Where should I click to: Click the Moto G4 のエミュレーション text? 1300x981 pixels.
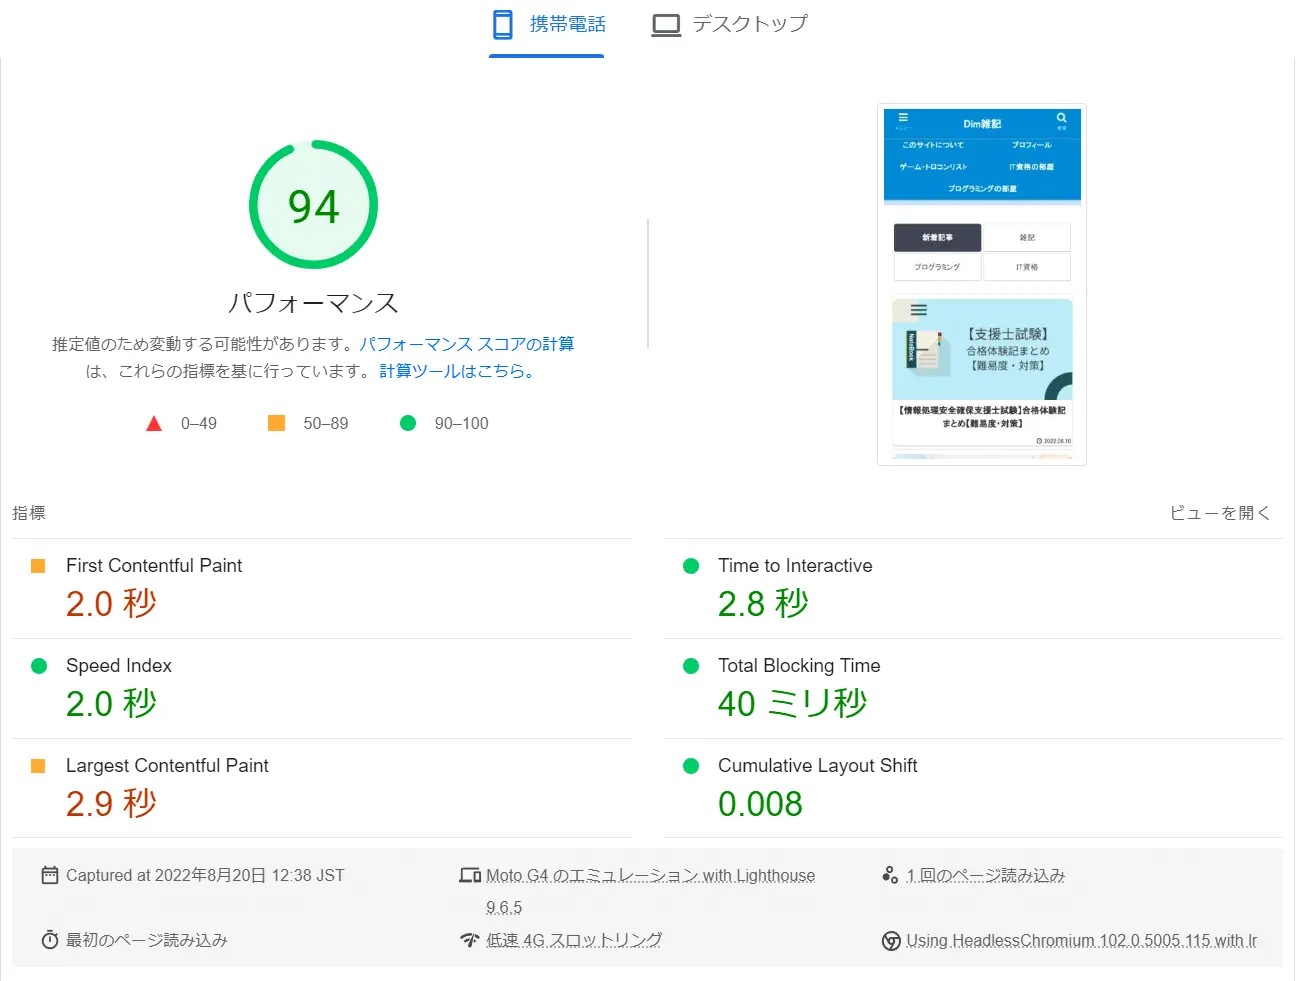click(x=650, y=876)
